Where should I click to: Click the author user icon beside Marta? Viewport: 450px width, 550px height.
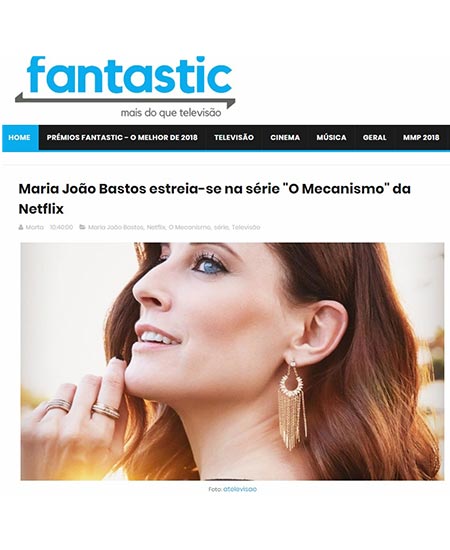click(x=21, y=227)
